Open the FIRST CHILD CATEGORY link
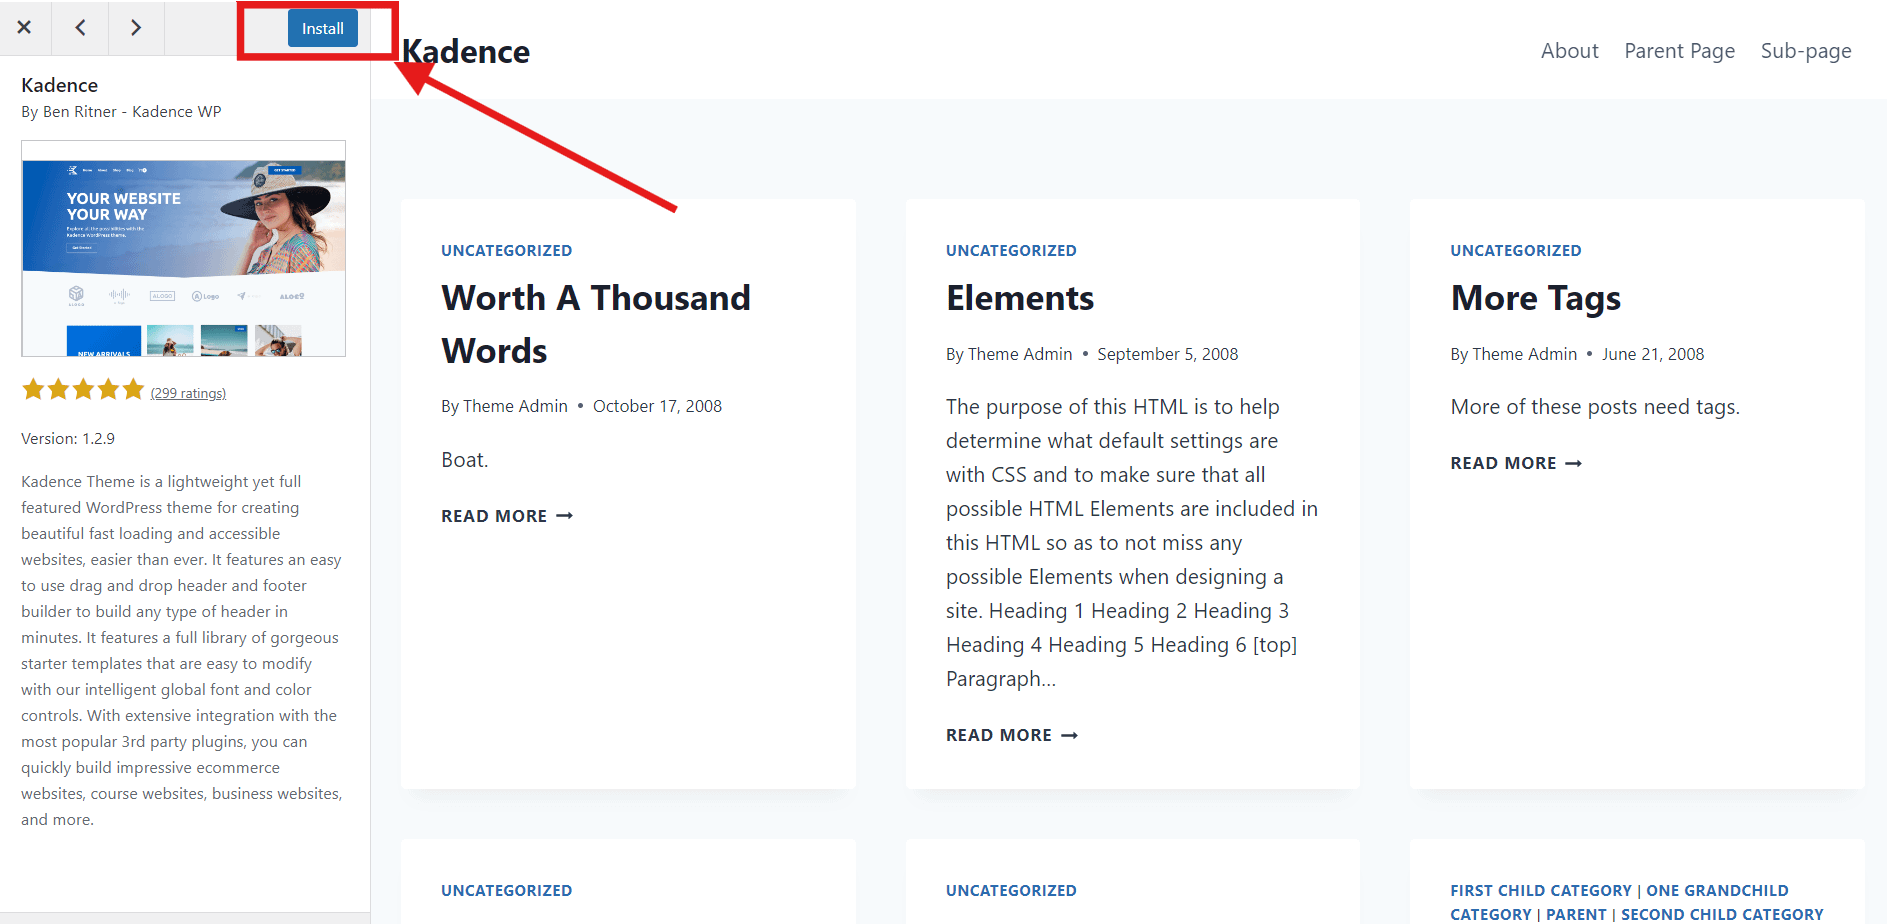This screenshot has height=924, width=1887. 1541,890
